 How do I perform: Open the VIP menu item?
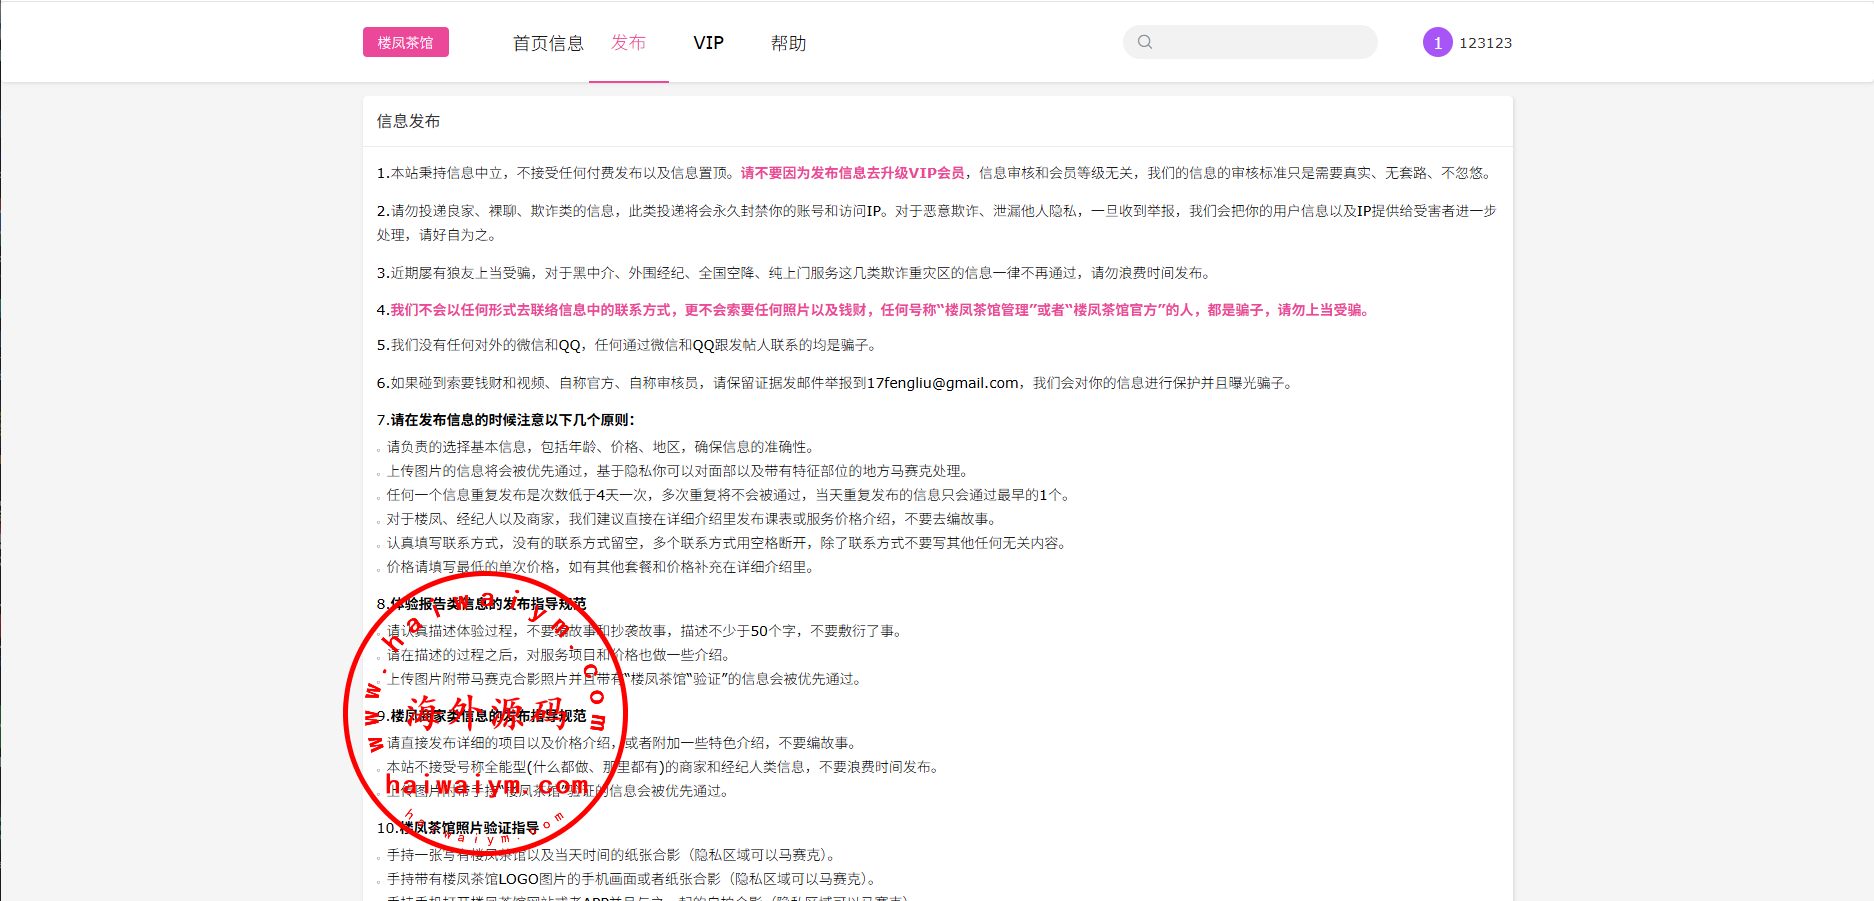coord(708,43)
